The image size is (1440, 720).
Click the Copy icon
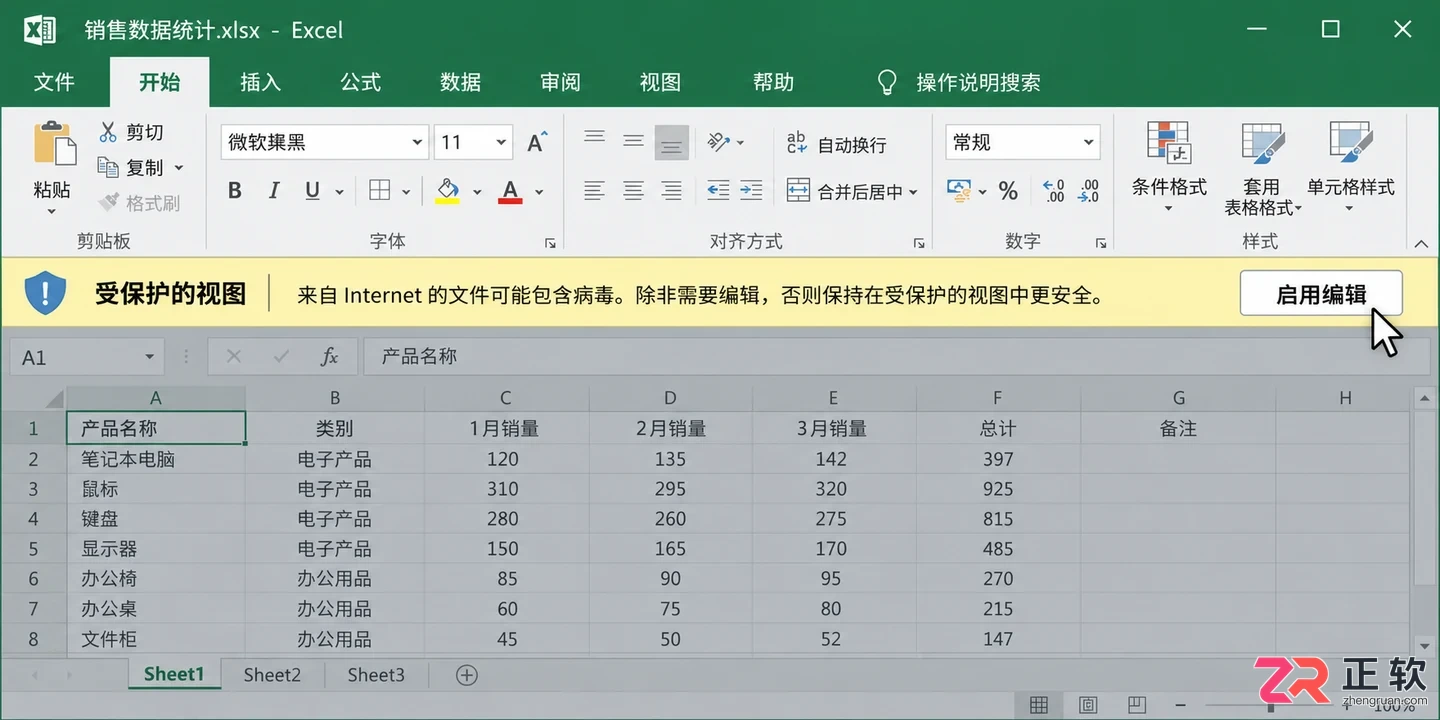(109, 167)
